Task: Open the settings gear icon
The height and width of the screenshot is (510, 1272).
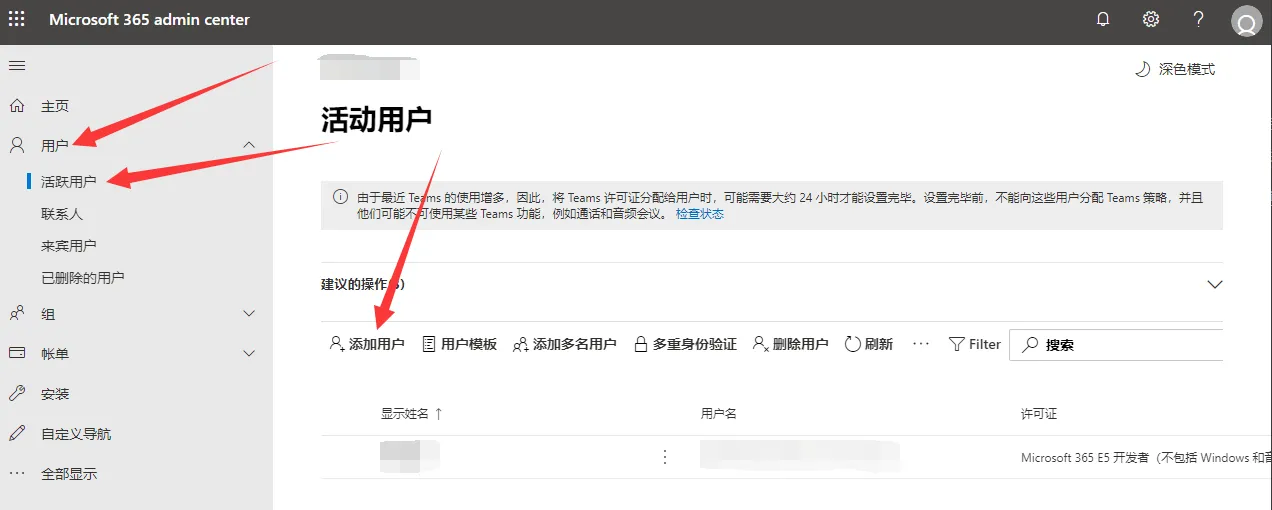Action: [x=1151, y=19]
